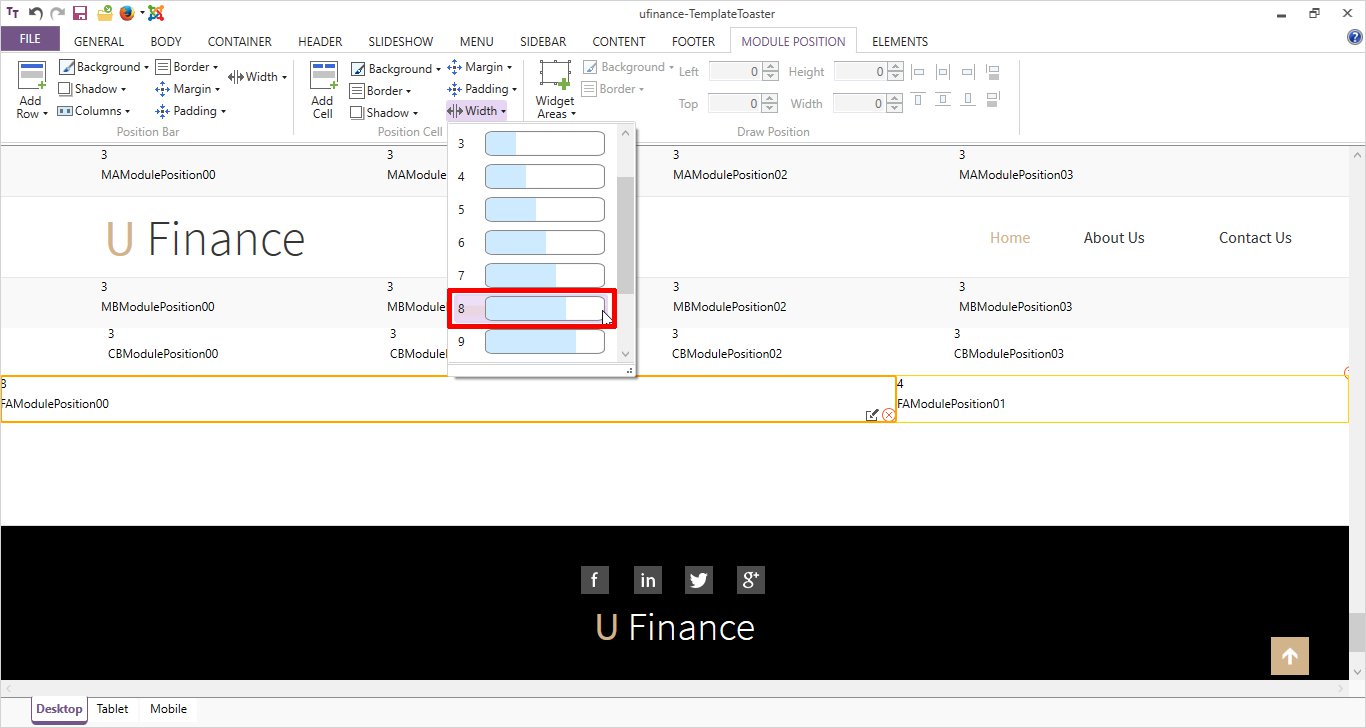Open preview in Firefox browser icon
The image size is (1366, 728).
pyautogui.click(x=126, y=13)
